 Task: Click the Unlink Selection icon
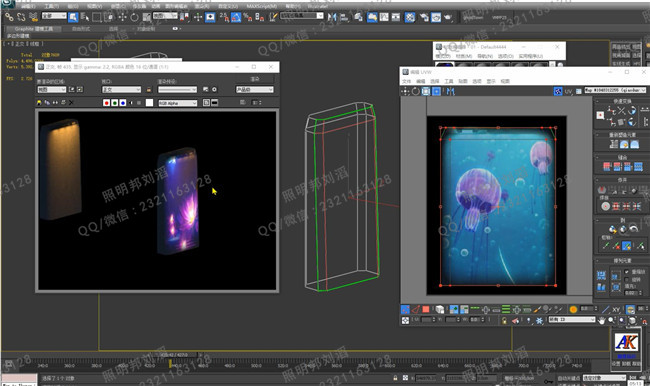tap(21, 17)
